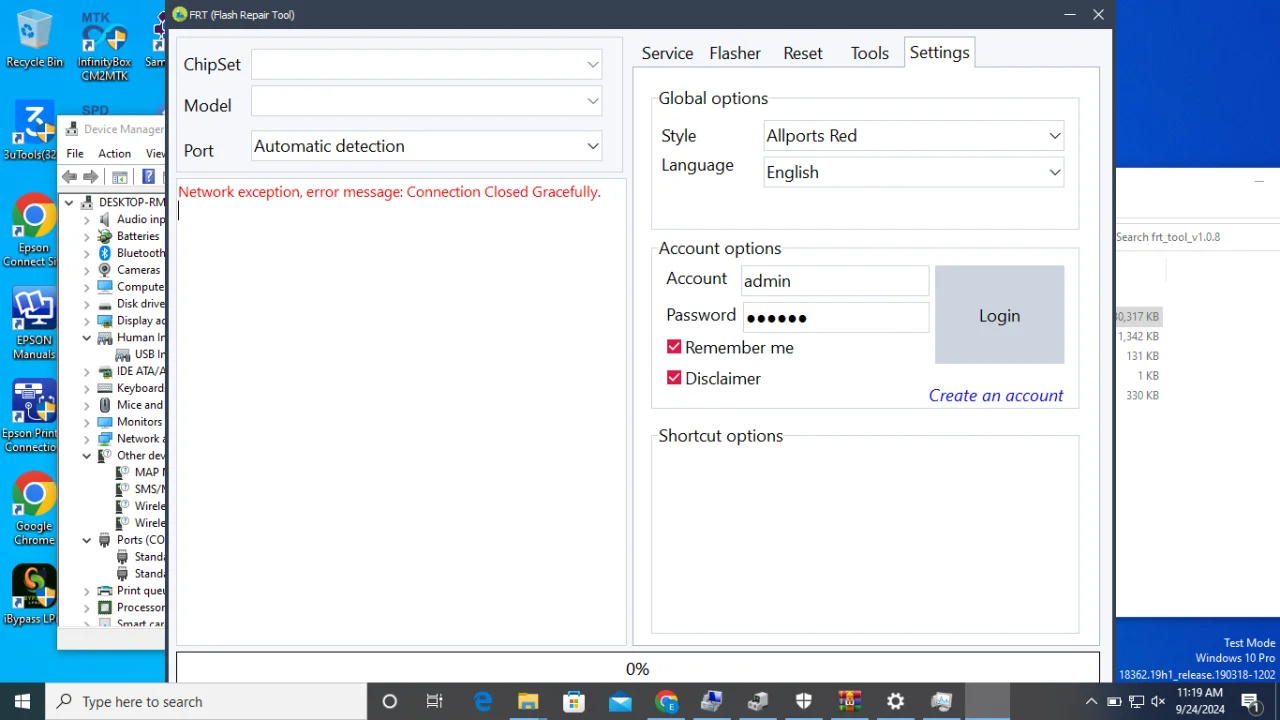Click Help icon in Device Manager toolbar
Screen dimensions: 1280x720
click(x=148, y=177)
